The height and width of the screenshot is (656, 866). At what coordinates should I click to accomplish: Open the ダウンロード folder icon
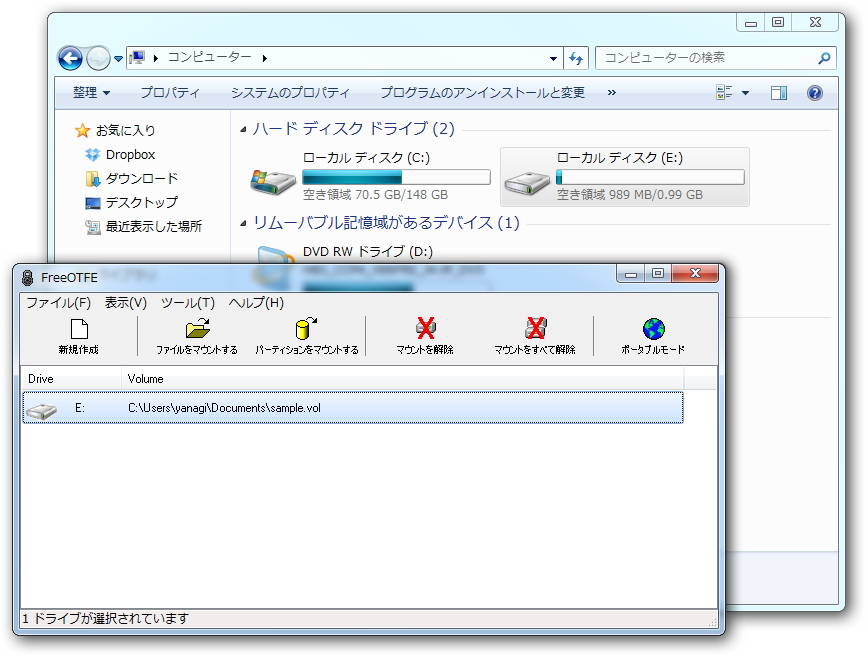pyautogui.click(x=93, y=178)
